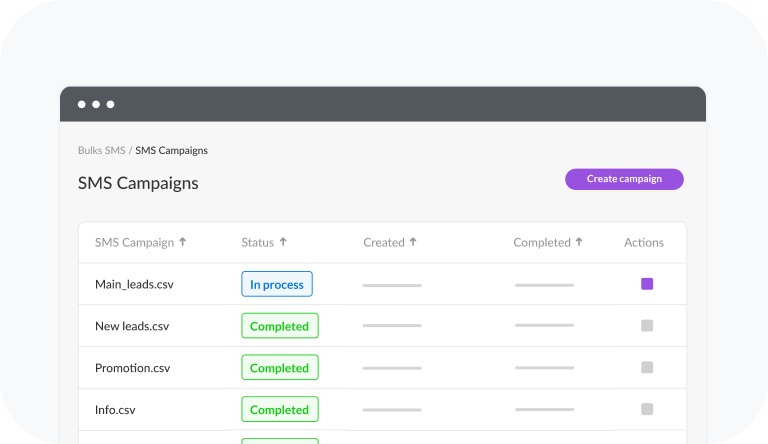
Task: Click the gray action icon for Info.csv
Action: tap(647, 409)
